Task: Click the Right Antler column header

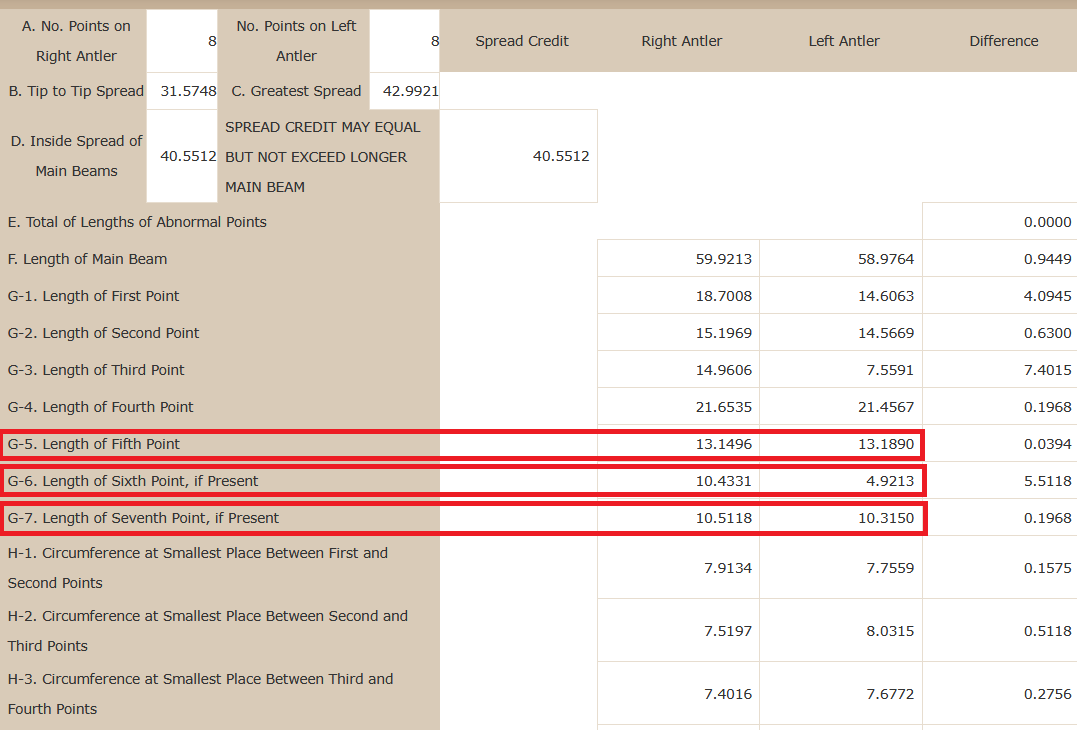Action: coord(681,41)
